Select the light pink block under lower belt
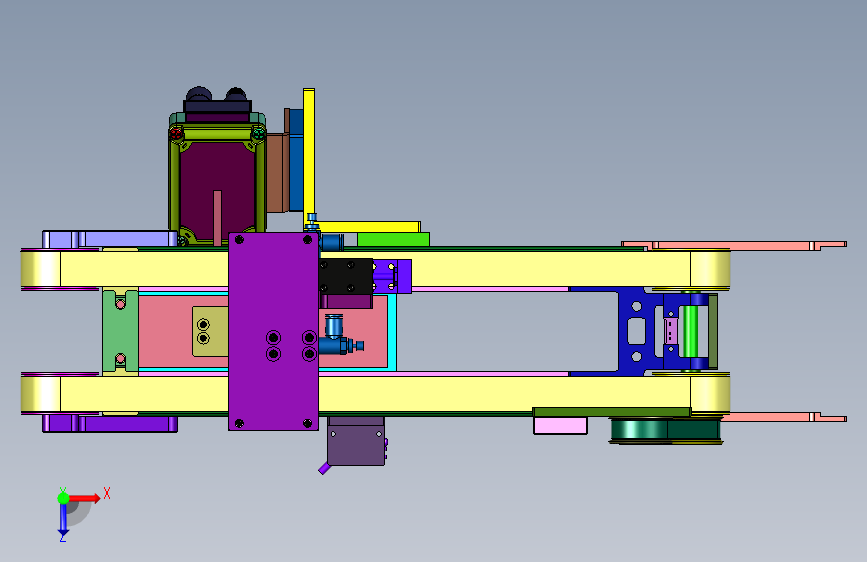This screenshot has width=867, height=562. click(x=560, y=425)
